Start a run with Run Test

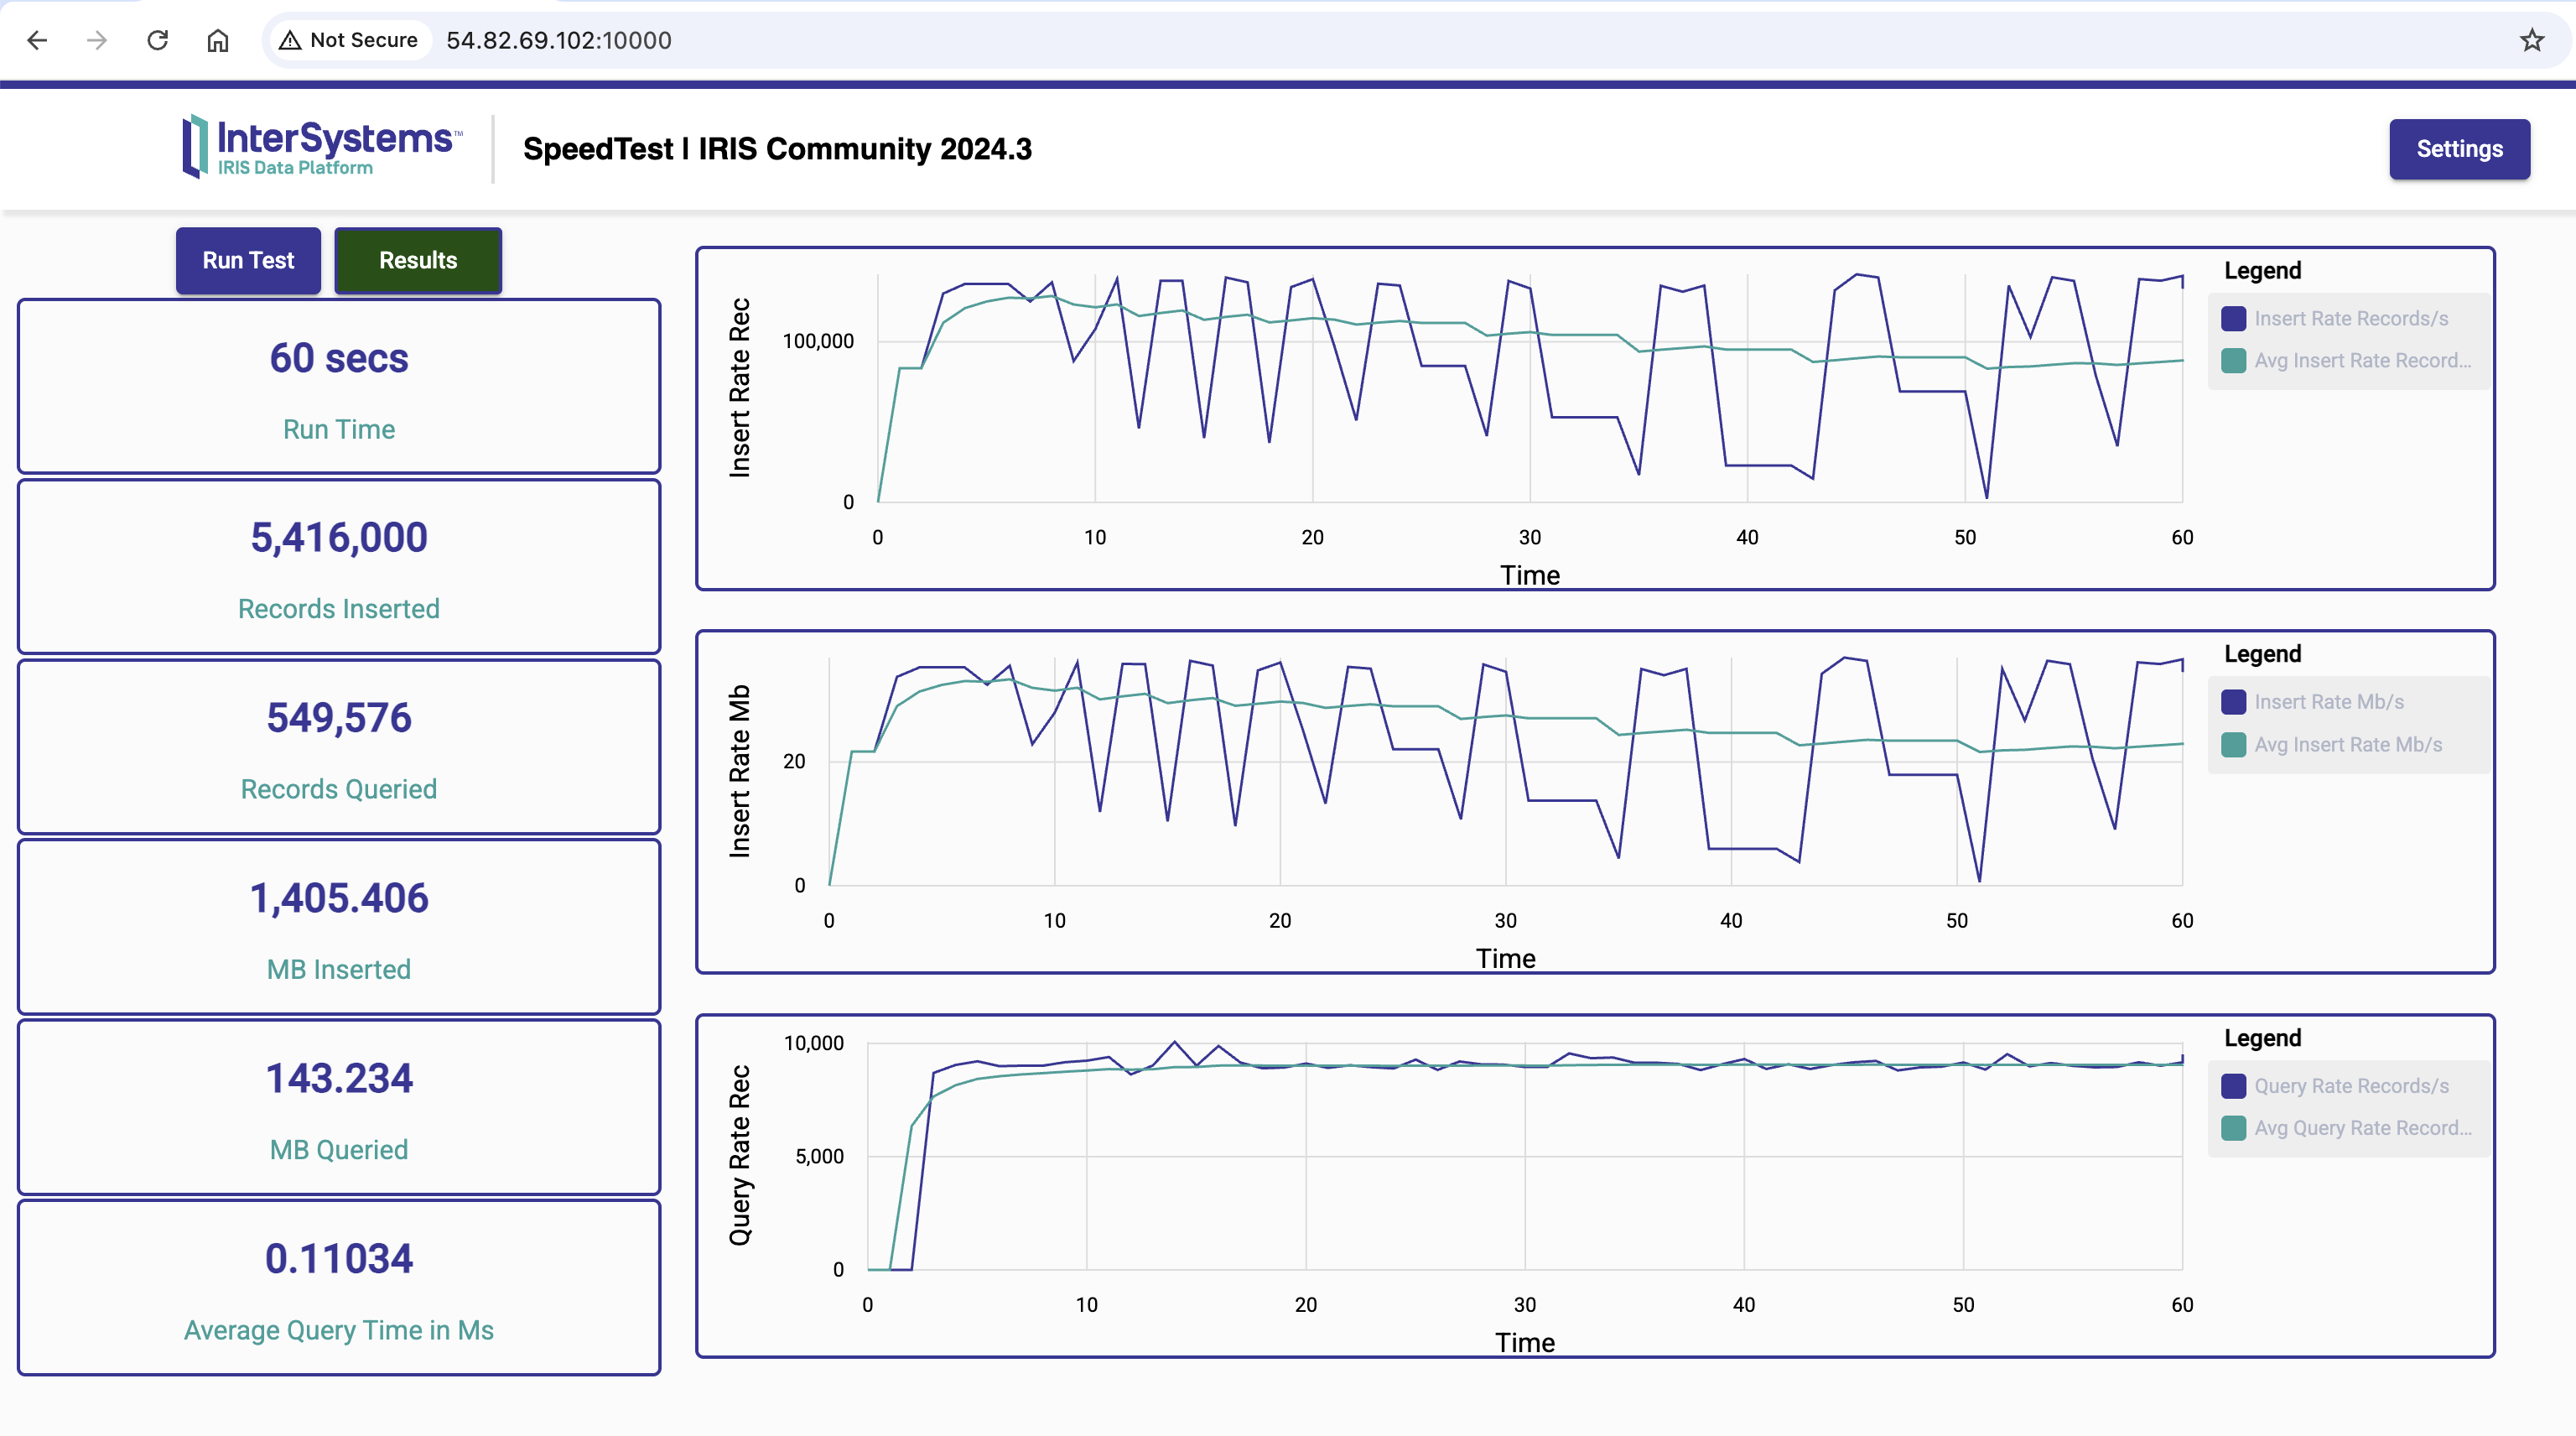point(248,260)
